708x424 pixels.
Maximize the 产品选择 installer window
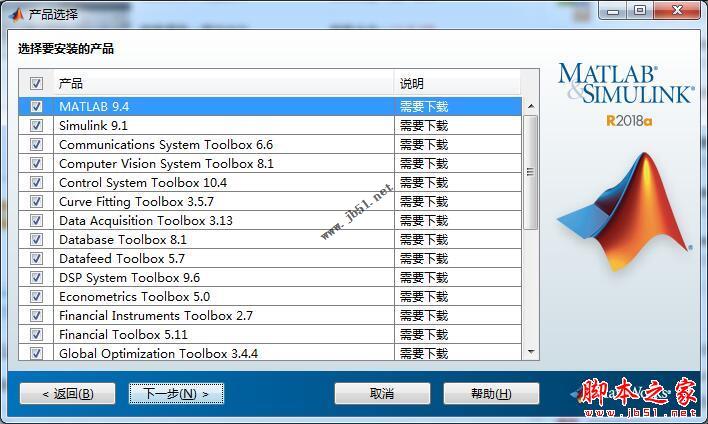point(639,11)
